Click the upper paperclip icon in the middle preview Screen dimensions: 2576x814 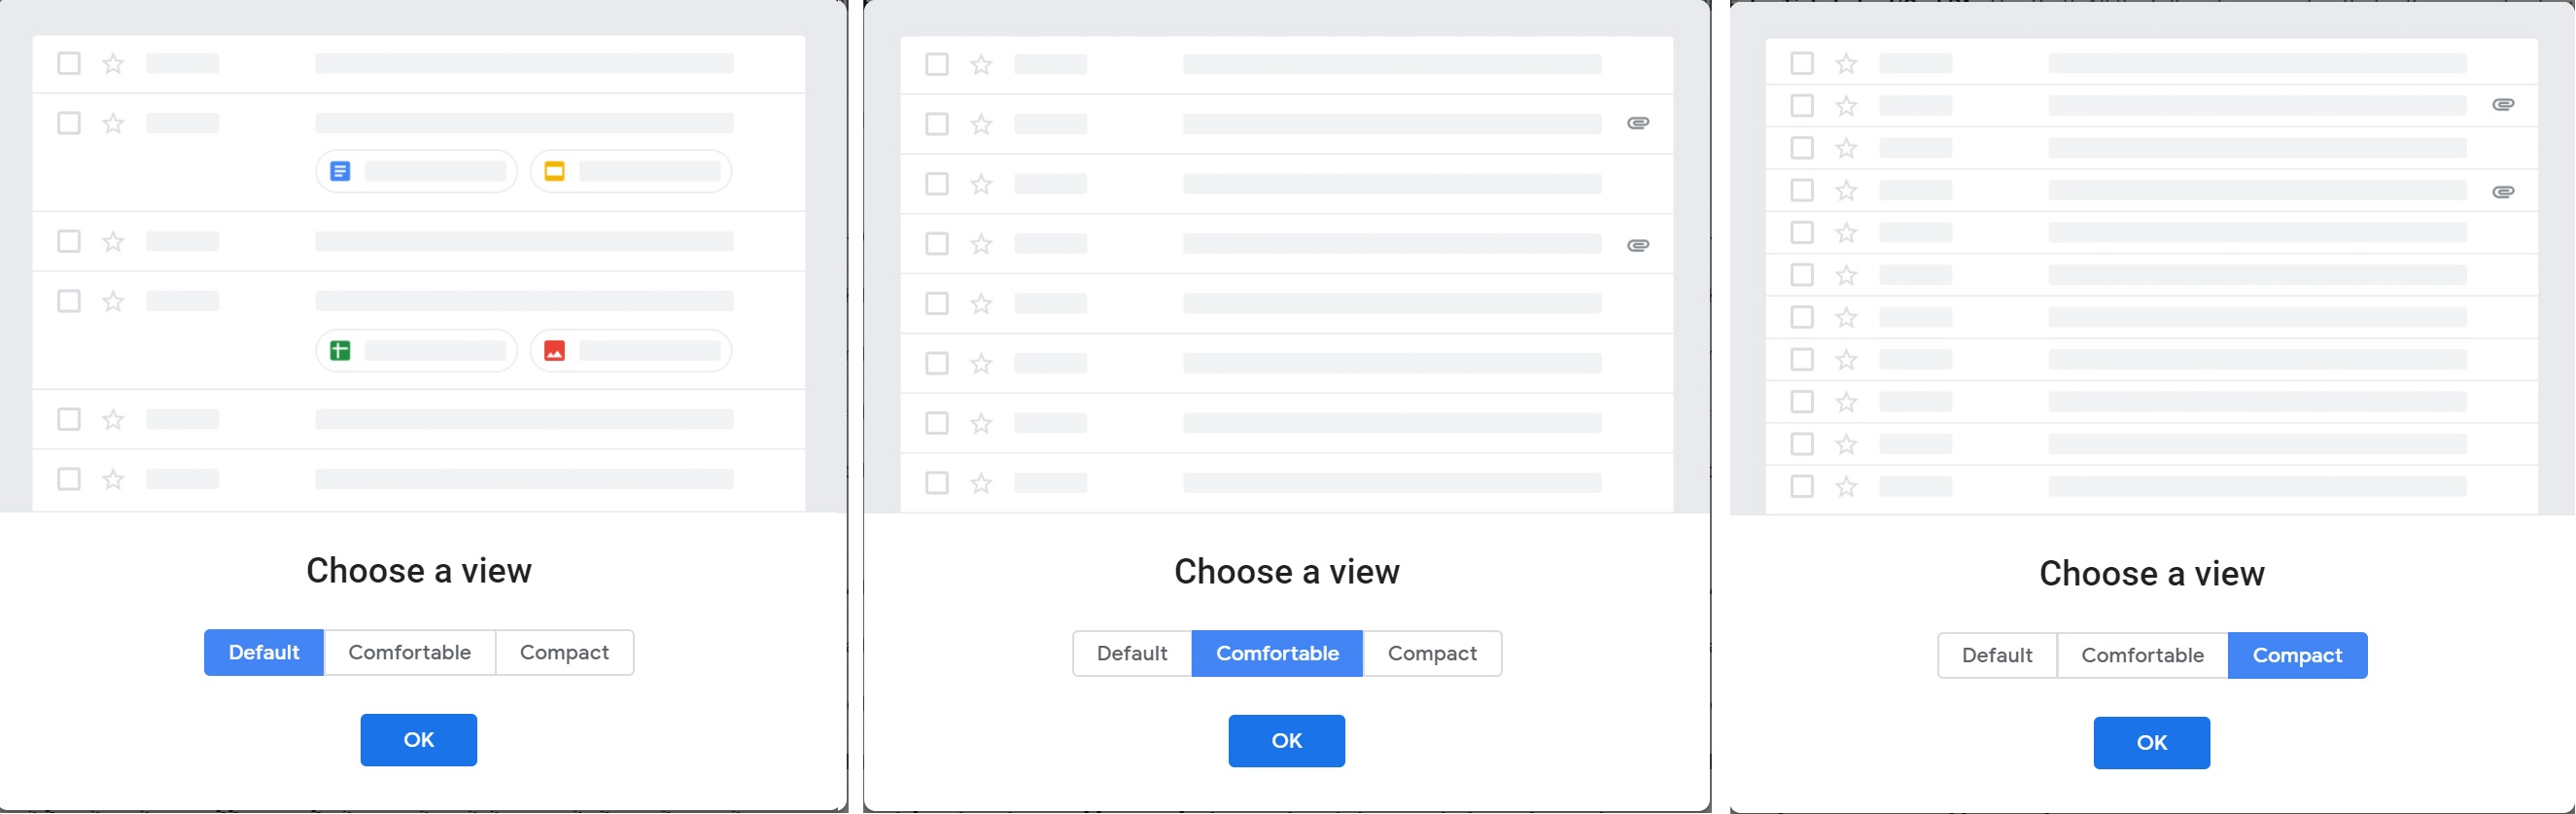1638,123
